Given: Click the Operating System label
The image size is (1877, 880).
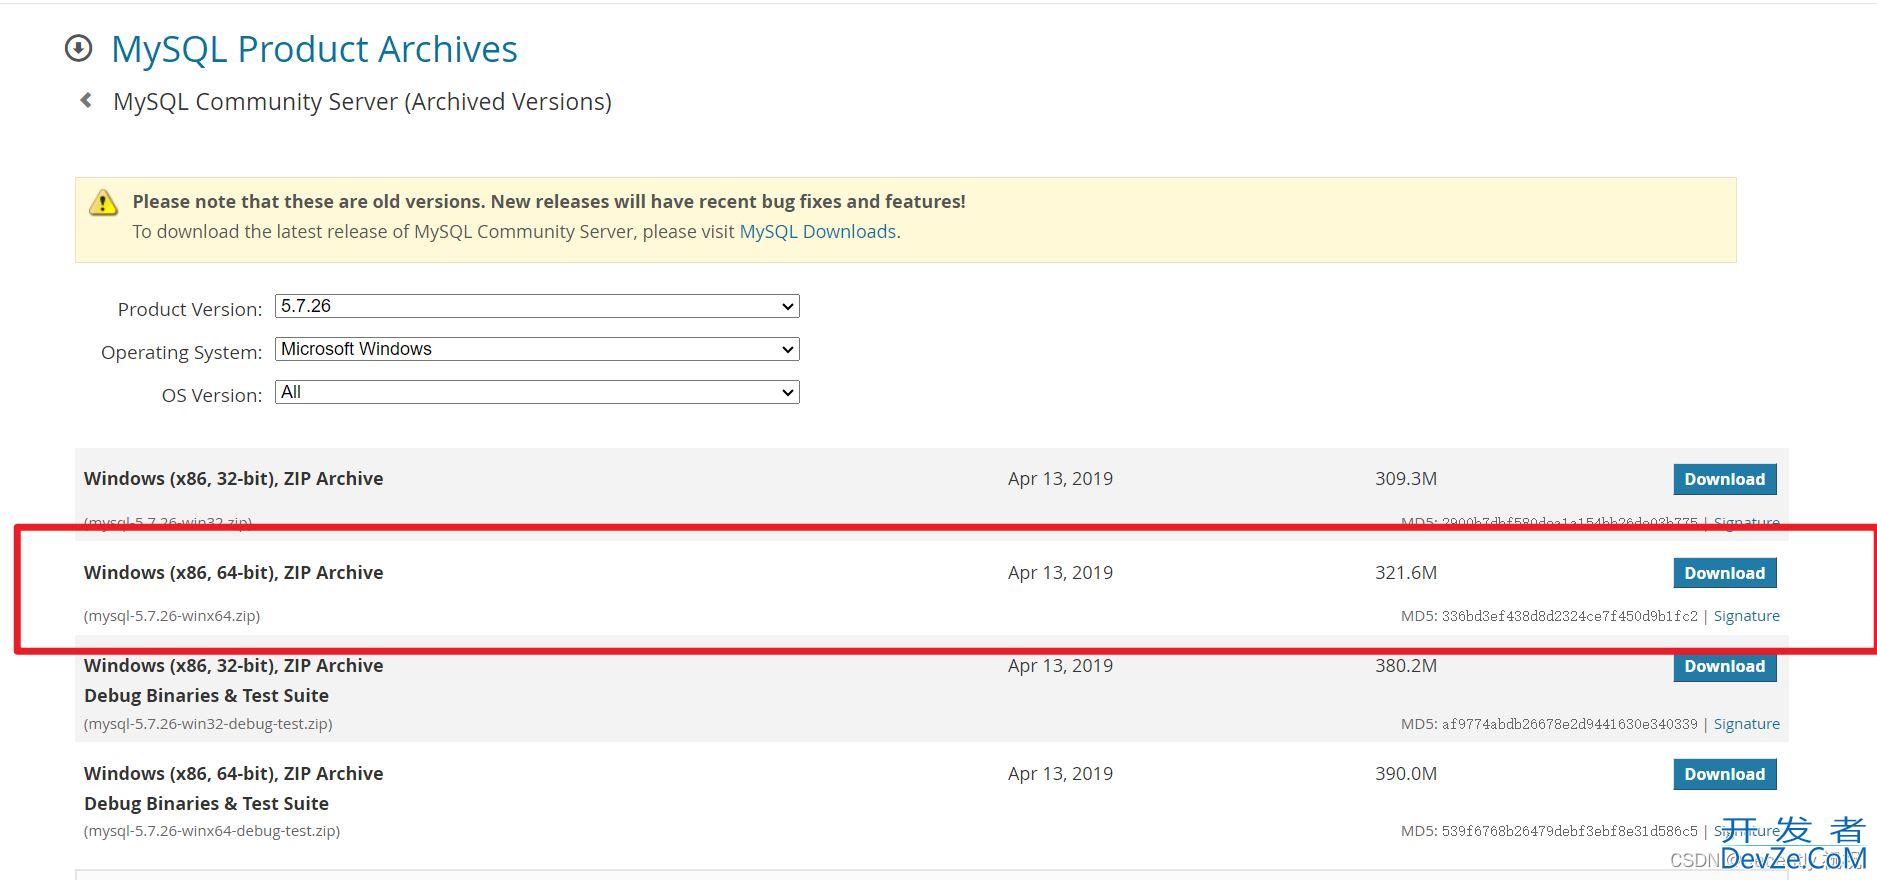Looking at the screenshot, I should (x=181, y=352).
